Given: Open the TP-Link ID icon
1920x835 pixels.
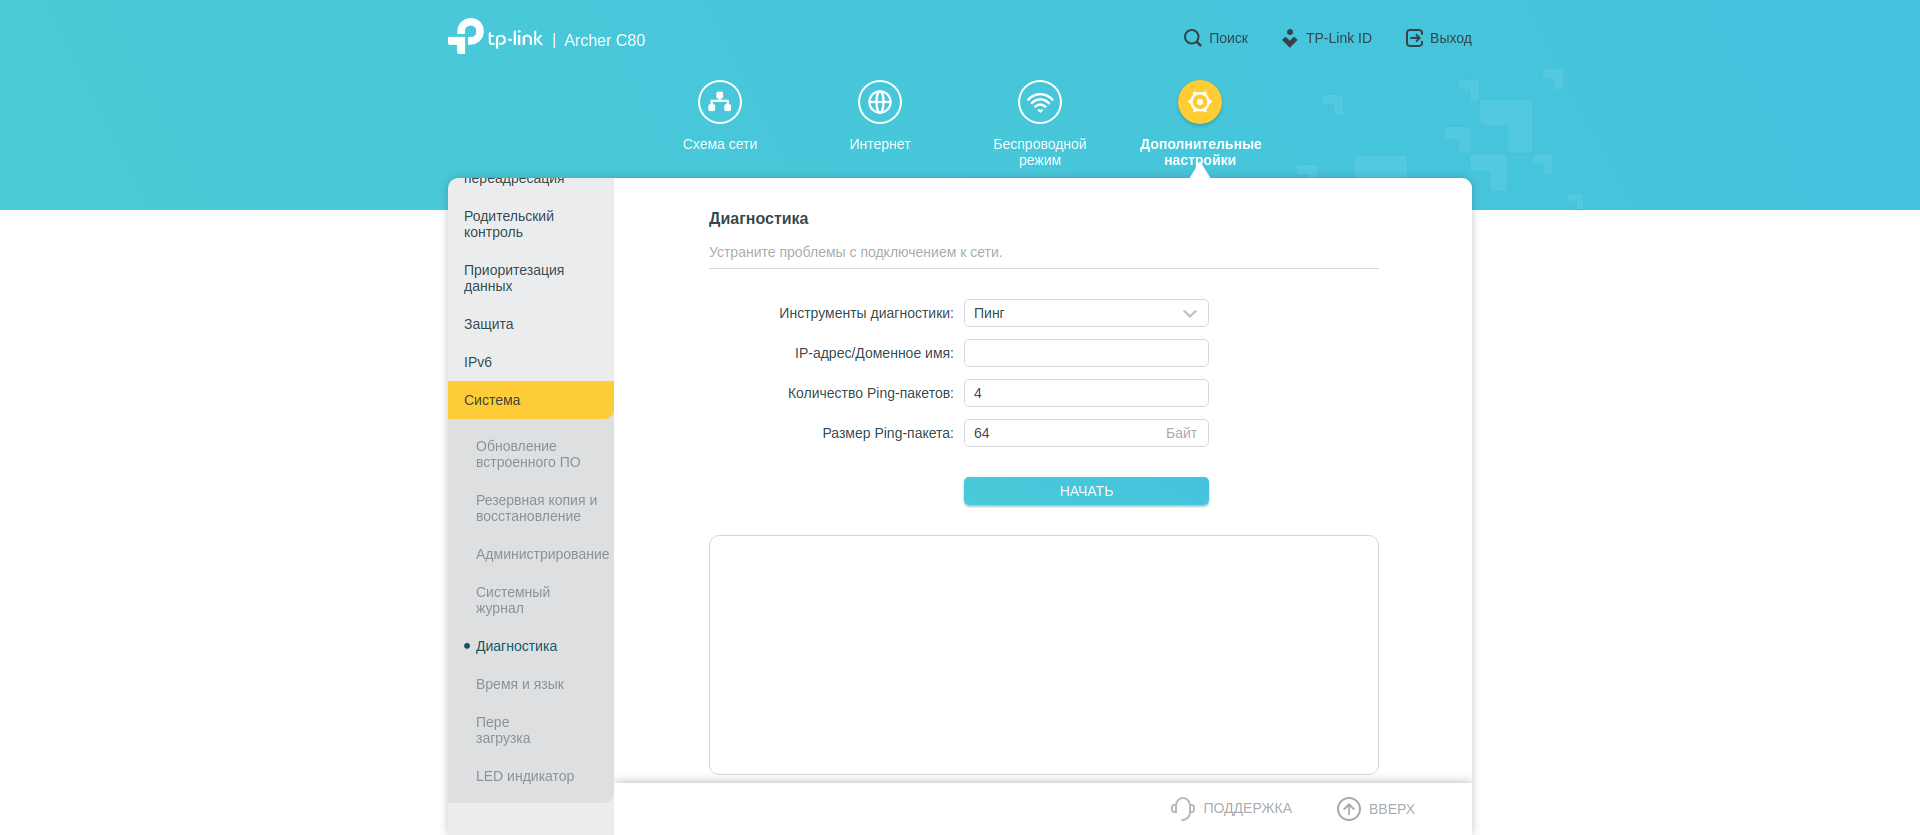Looking at the screenshot, I should point(1290,38).
